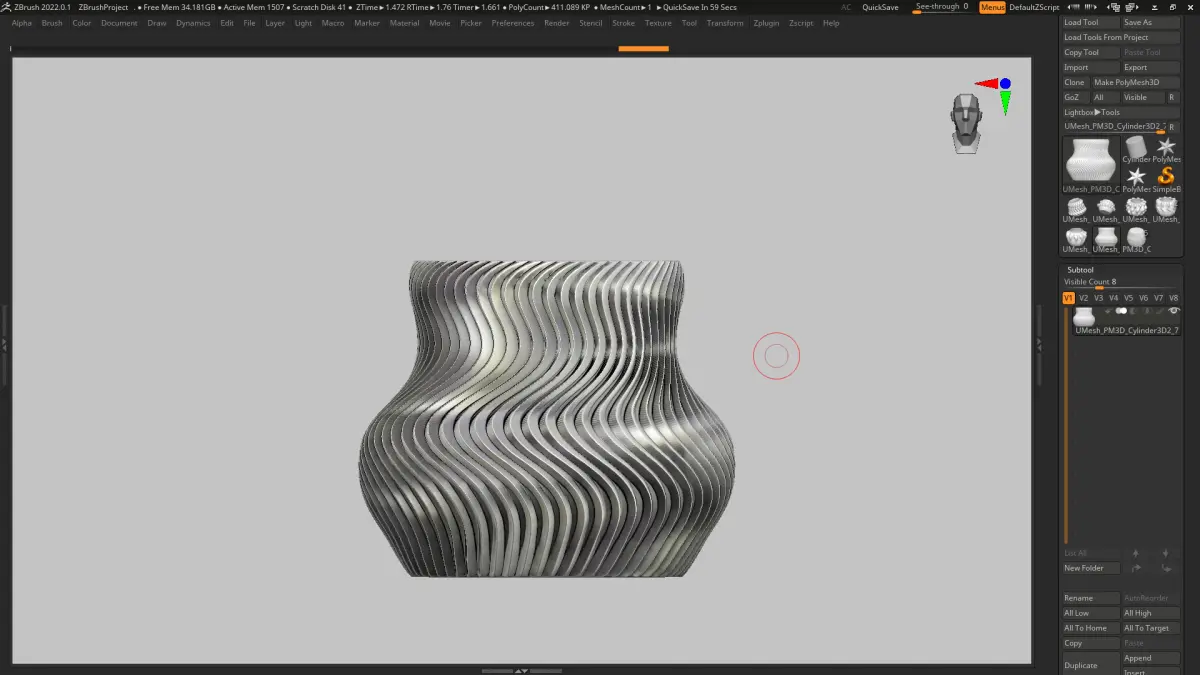Viewport: 1200px width, 675px height.
Task: Click the hide-window icon in ZBrush title bar
Action: click(1154, 7)
